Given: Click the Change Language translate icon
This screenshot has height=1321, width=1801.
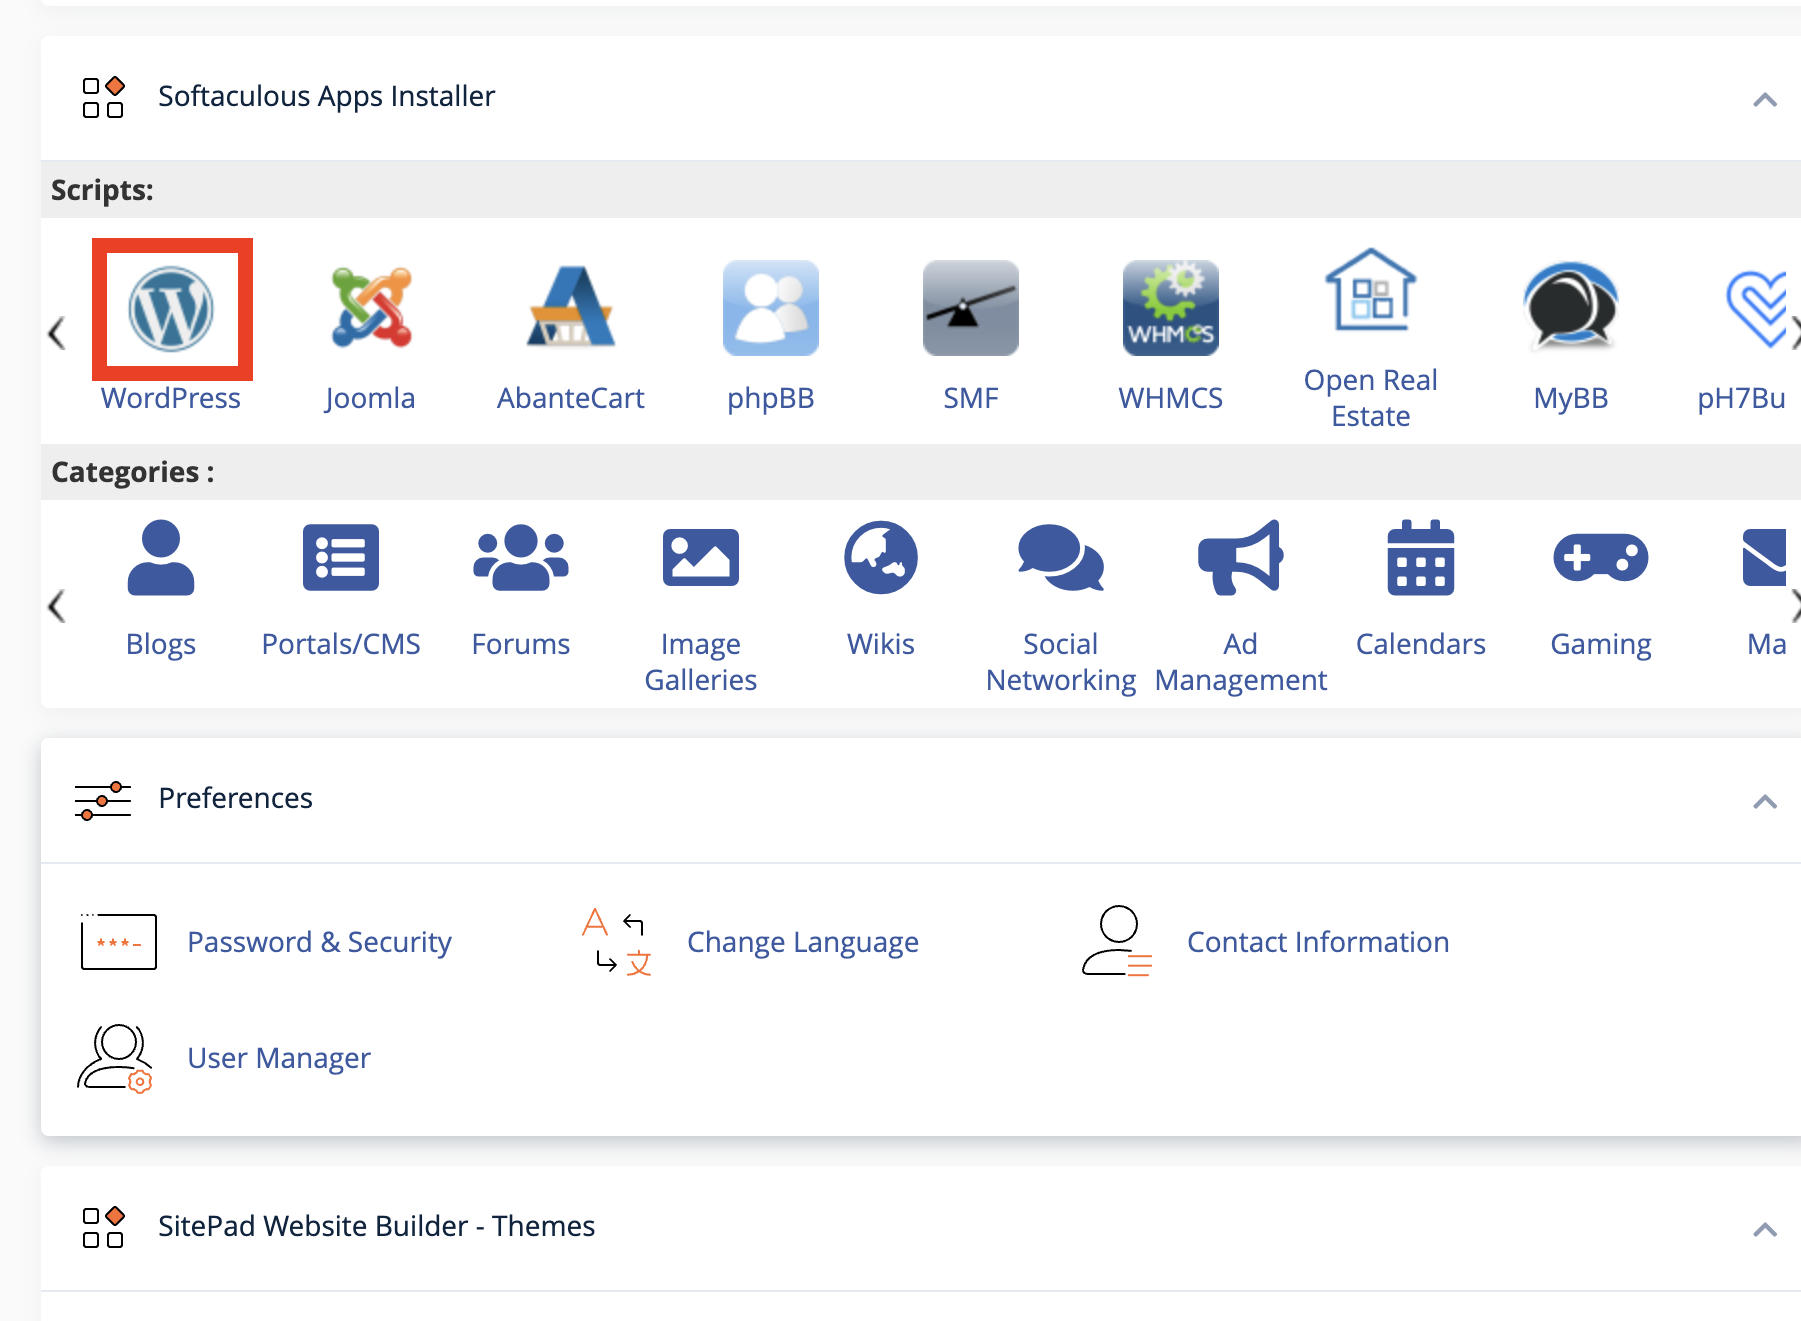Looking at the screenshot, I should [617, 941].
